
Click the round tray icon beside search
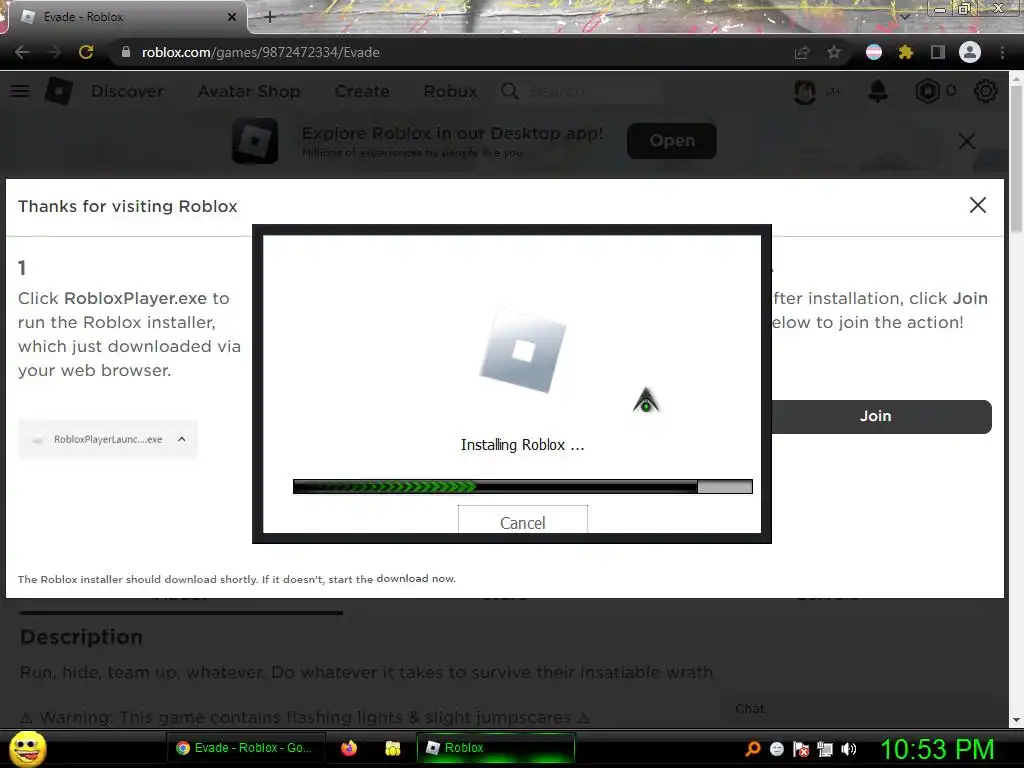click(x=777, y=749)
